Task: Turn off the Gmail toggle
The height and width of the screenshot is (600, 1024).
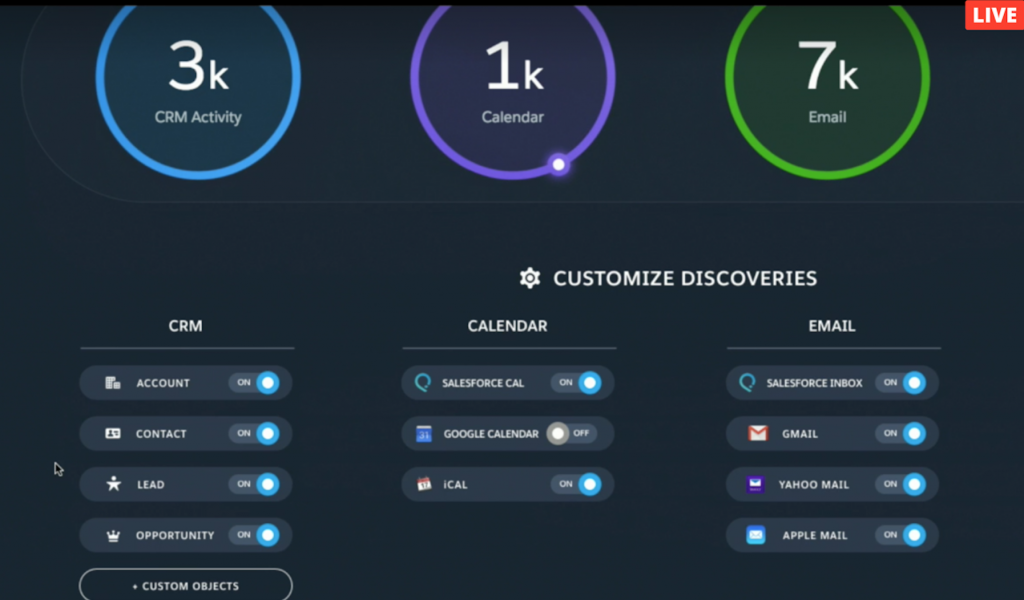Action: [901, 434]
